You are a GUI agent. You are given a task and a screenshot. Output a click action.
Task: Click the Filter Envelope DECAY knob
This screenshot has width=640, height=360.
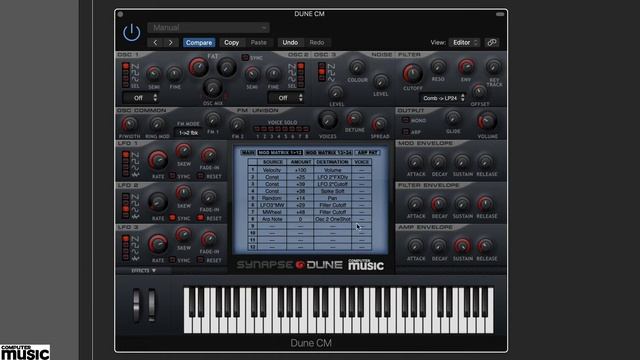[x=439, y=204]
